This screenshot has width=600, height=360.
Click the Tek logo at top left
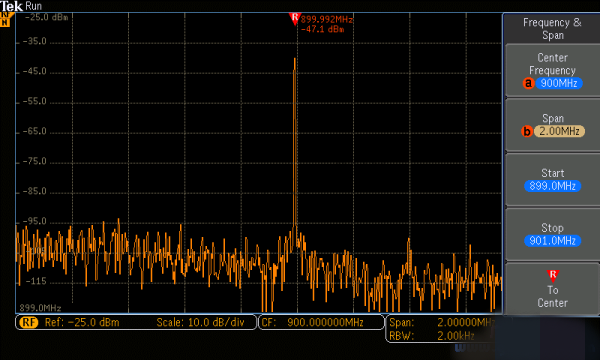pyautogui.click(x=11, y=6)
